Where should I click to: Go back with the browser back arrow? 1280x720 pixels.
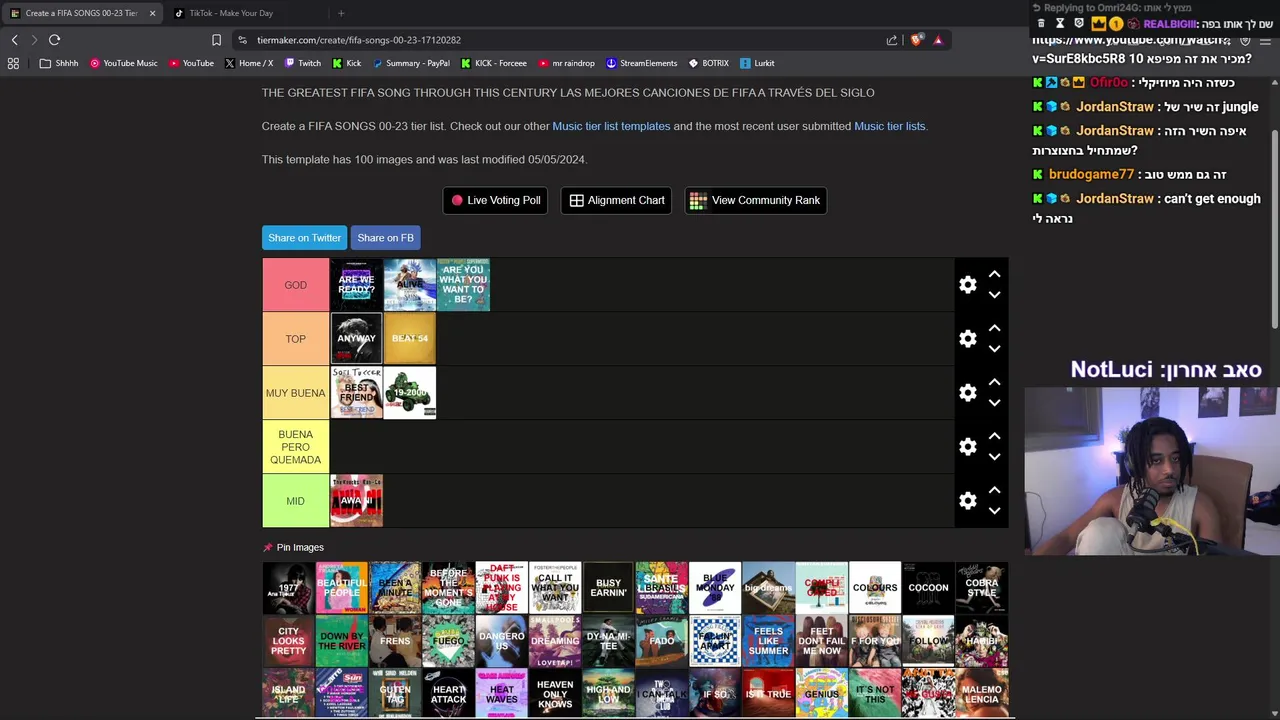pyautogui.click(x=14, y=40)
